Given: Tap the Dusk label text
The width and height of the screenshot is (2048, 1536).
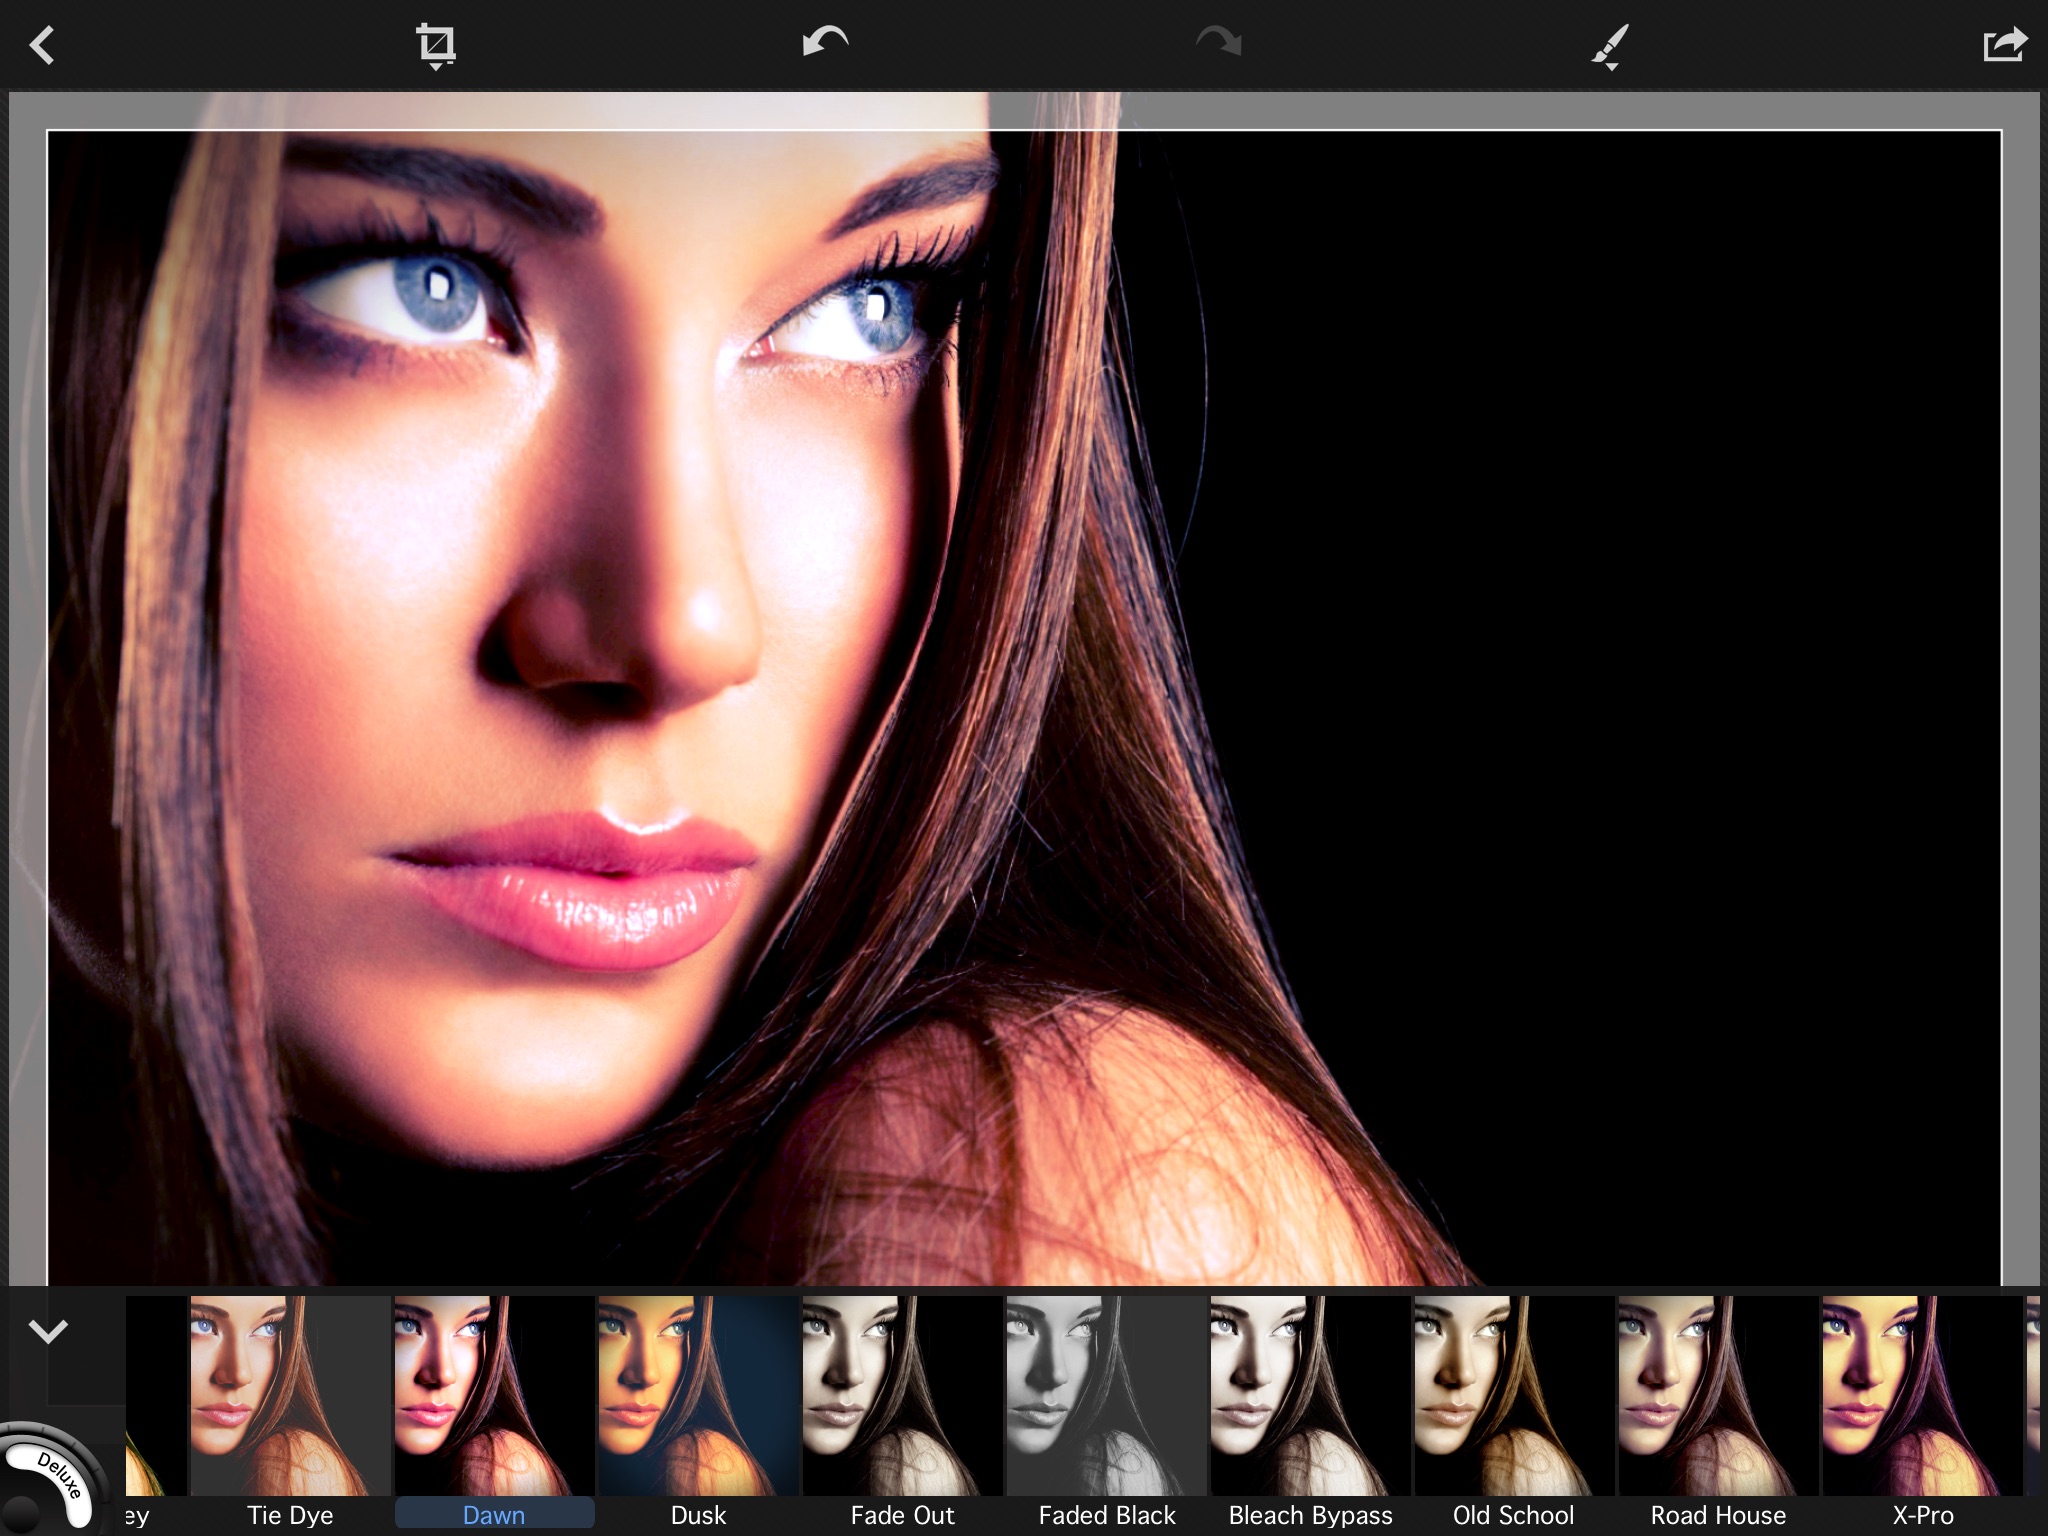Looking at the screenshot, I should coord(698,1515).
